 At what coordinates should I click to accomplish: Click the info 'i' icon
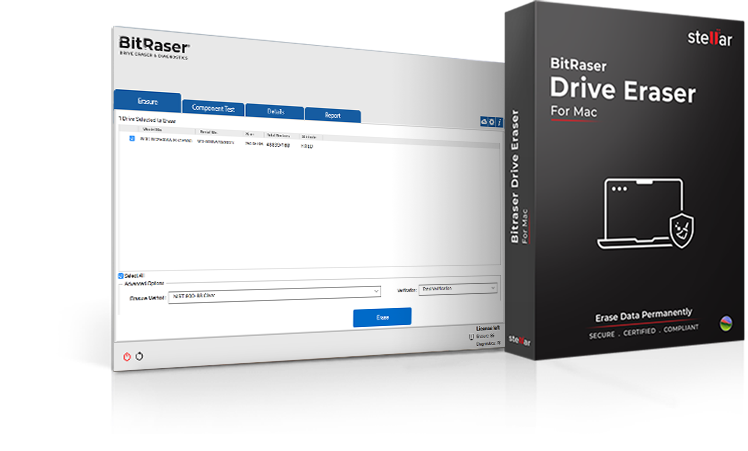499,123
